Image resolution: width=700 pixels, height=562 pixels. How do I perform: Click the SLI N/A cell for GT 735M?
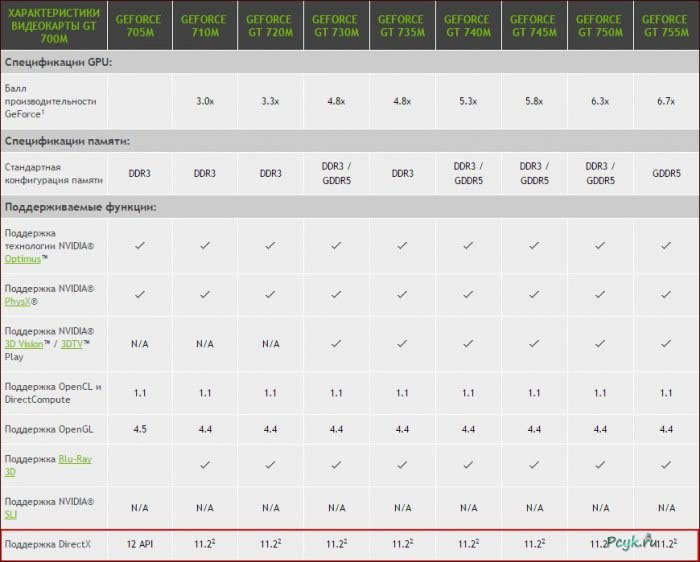402,508
